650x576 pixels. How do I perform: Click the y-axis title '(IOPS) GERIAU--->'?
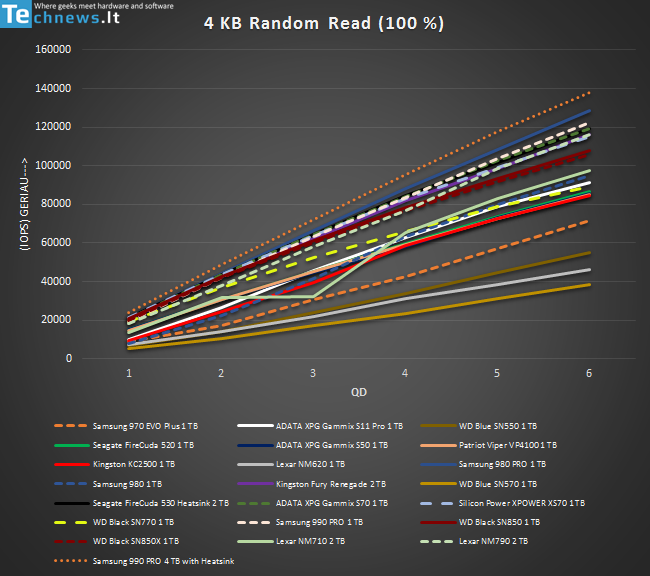click(24, 204)
